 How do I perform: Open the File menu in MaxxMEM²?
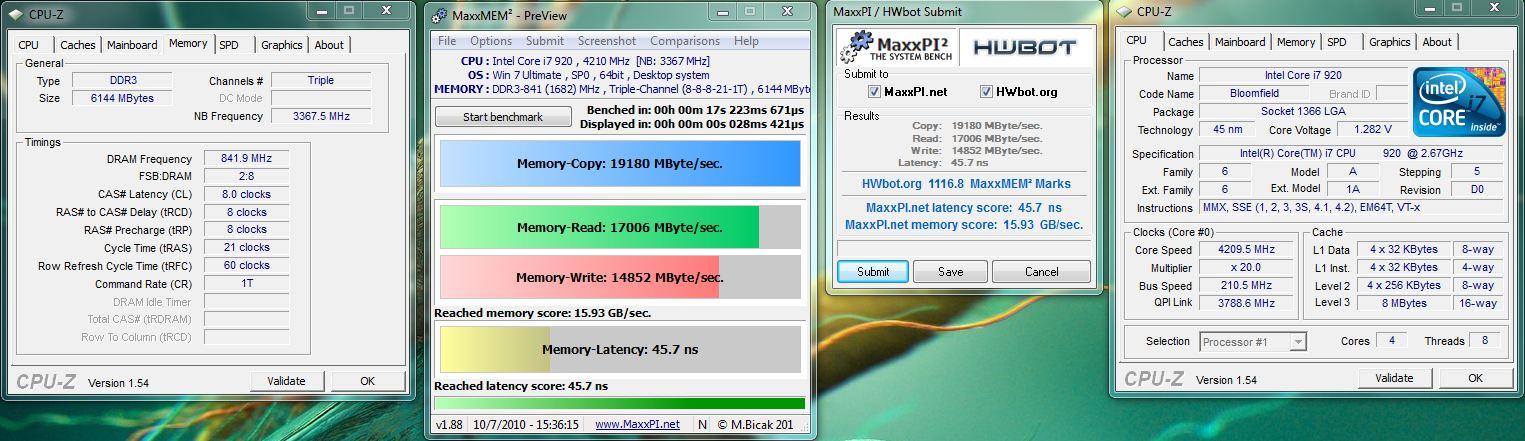click(x=447, y=41)
